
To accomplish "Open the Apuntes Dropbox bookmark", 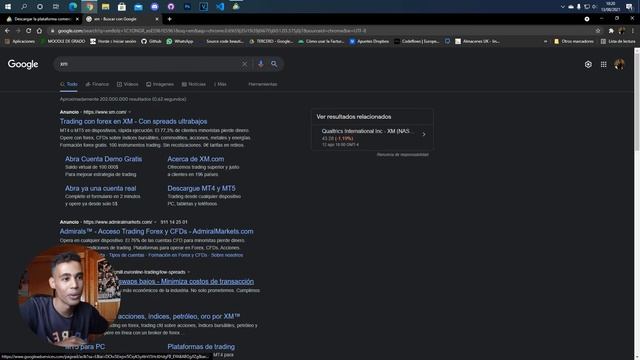I will 369,41.
